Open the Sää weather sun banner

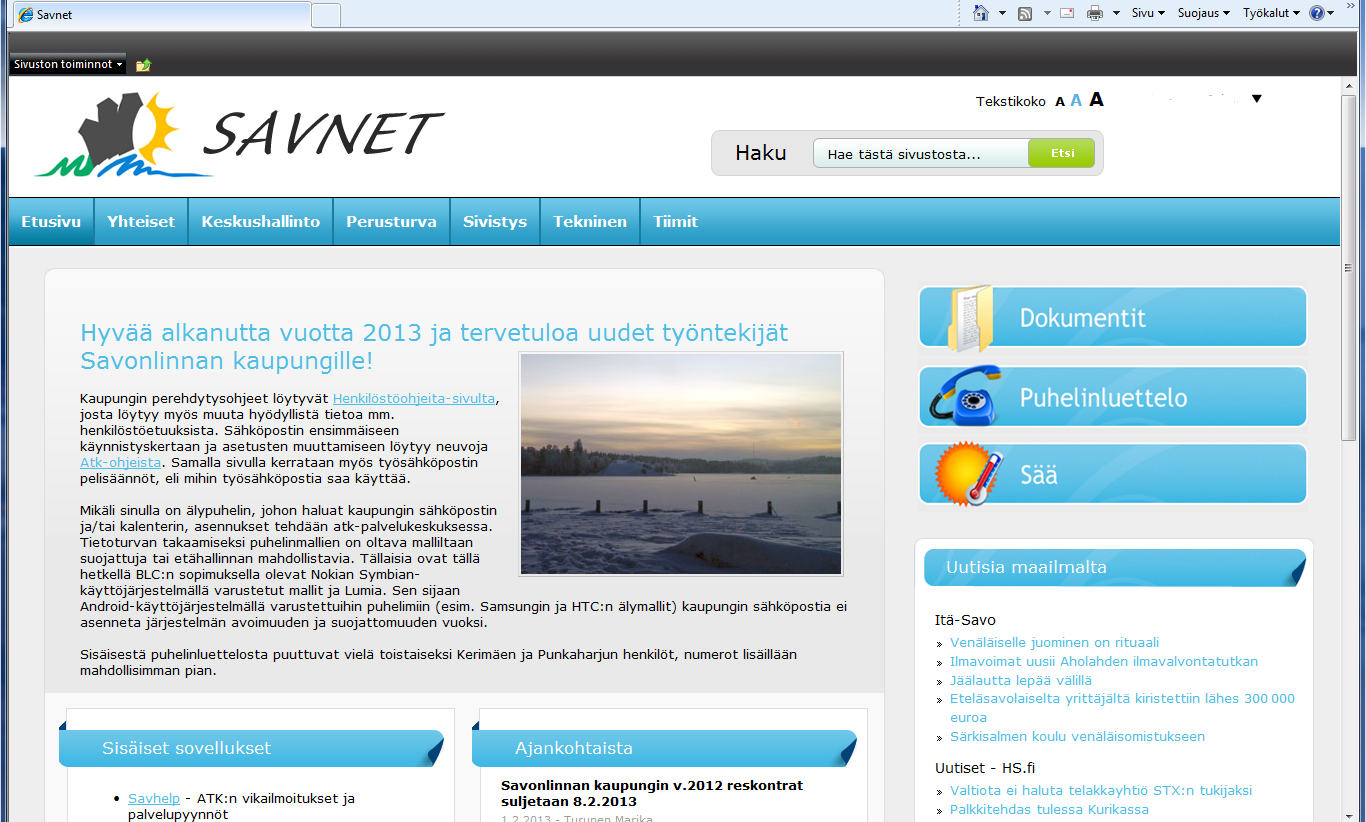1113,474
